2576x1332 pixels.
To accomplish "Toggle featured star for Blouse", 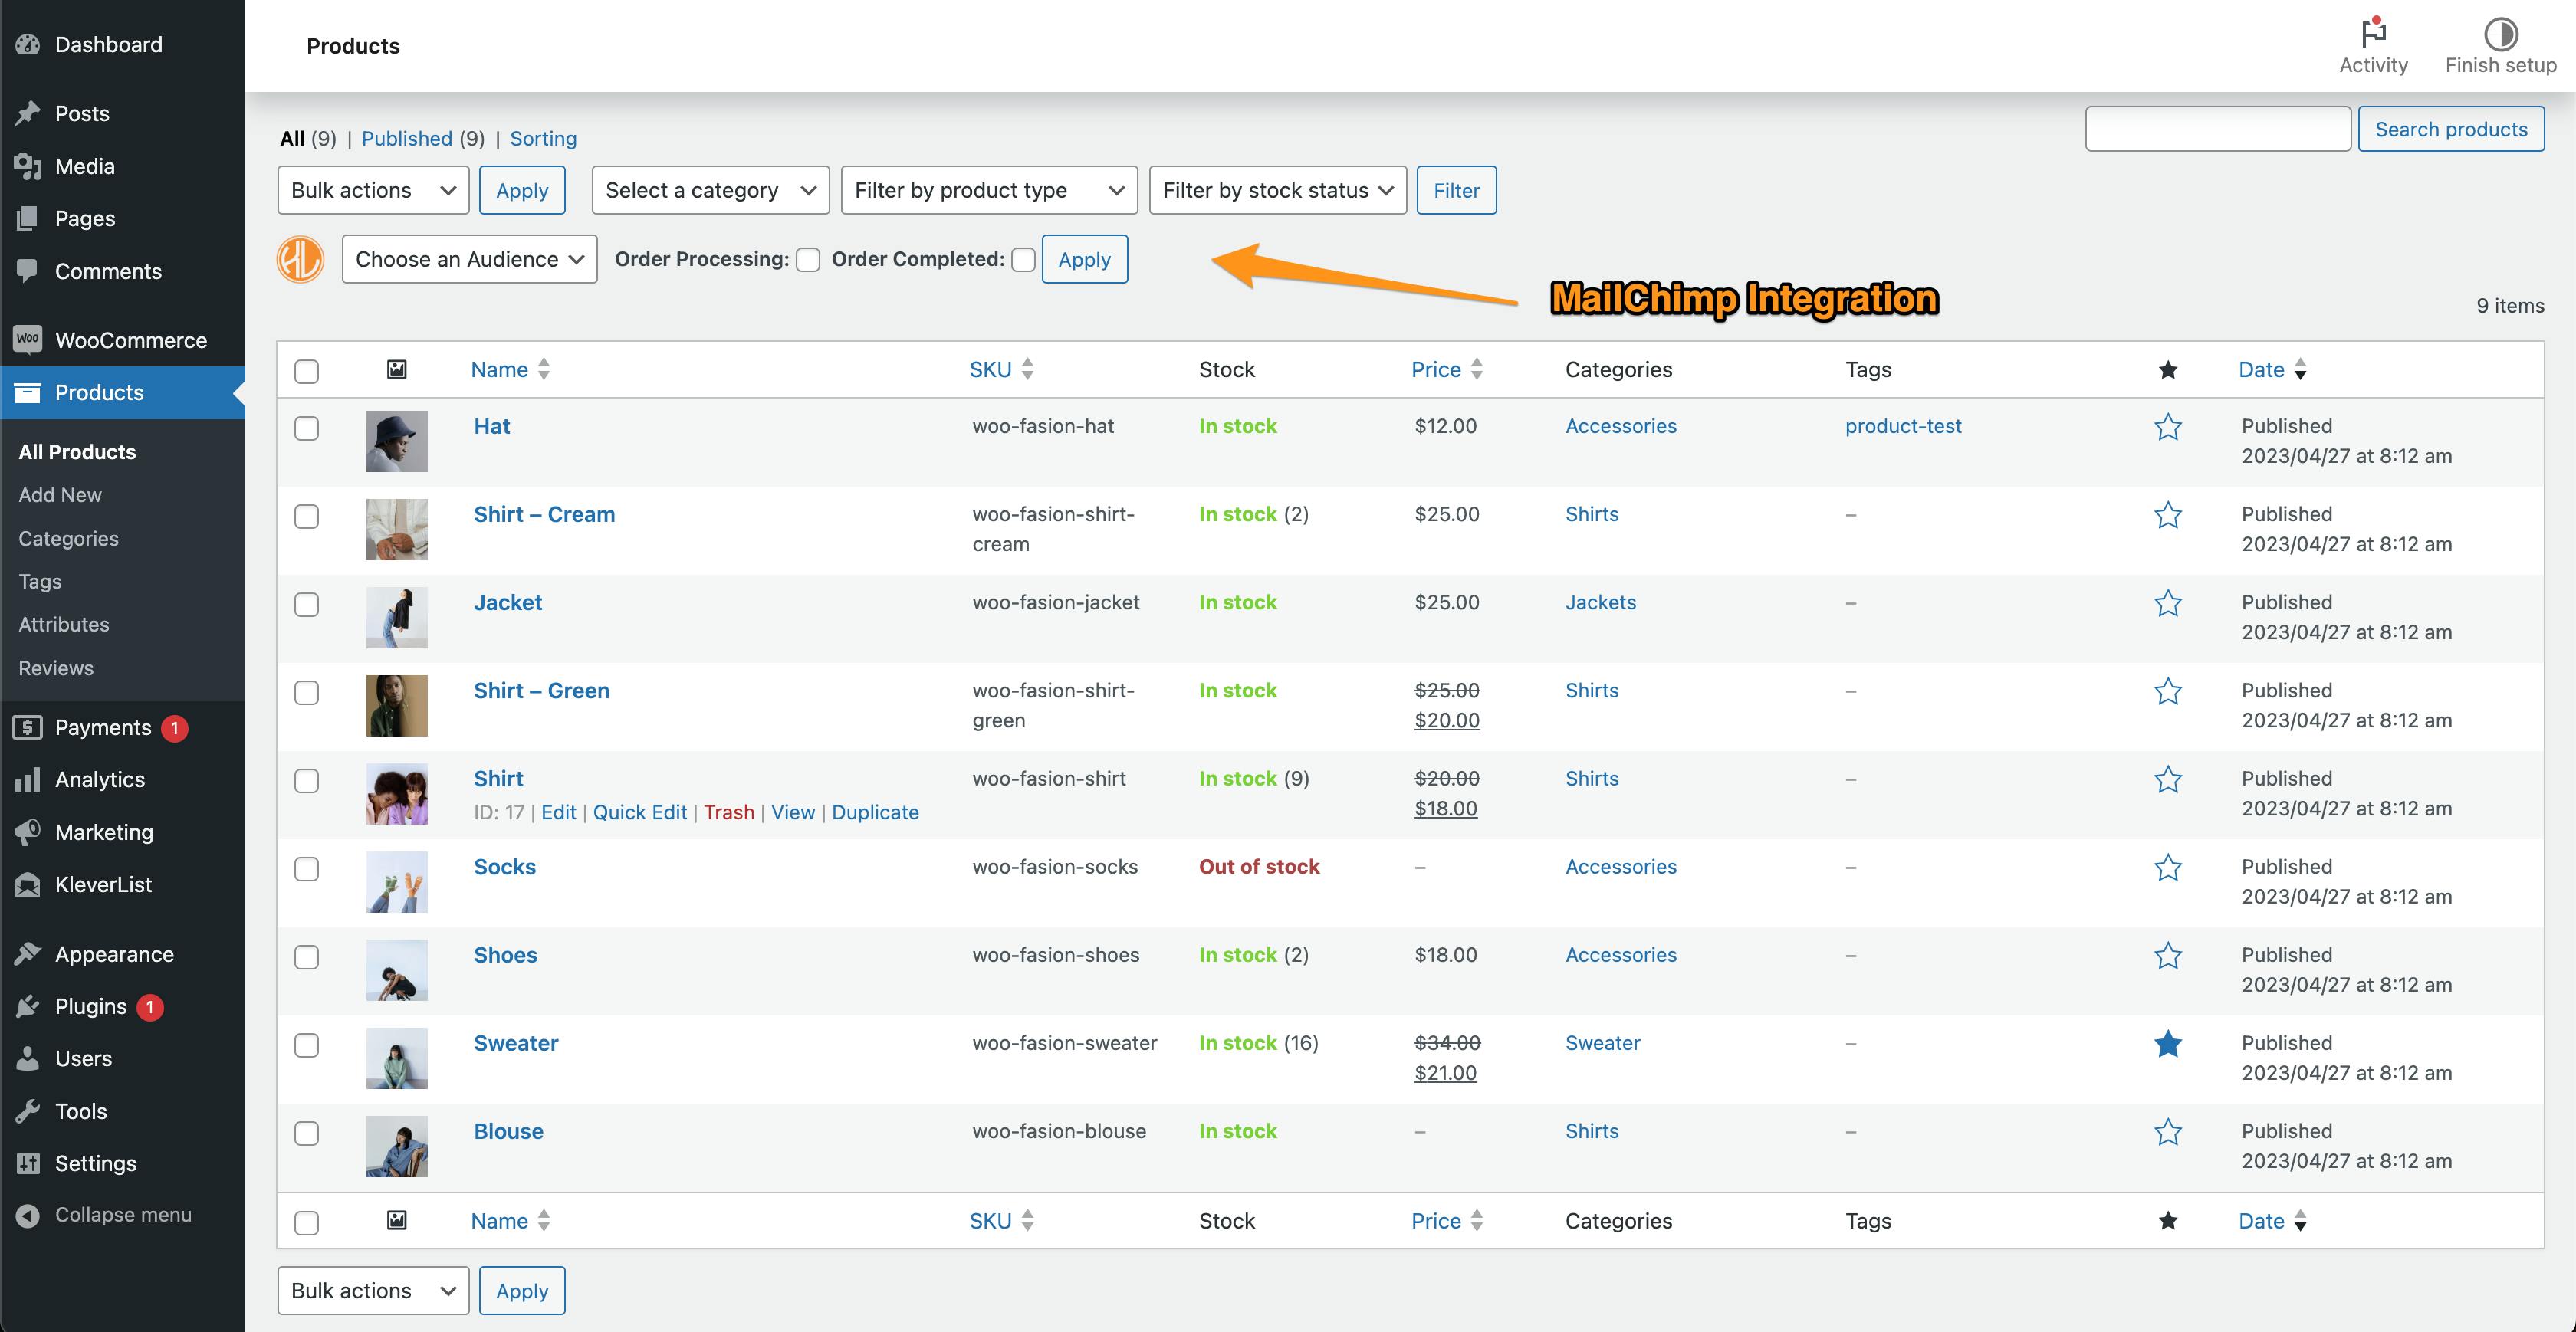I will tap(2167, 1131).
